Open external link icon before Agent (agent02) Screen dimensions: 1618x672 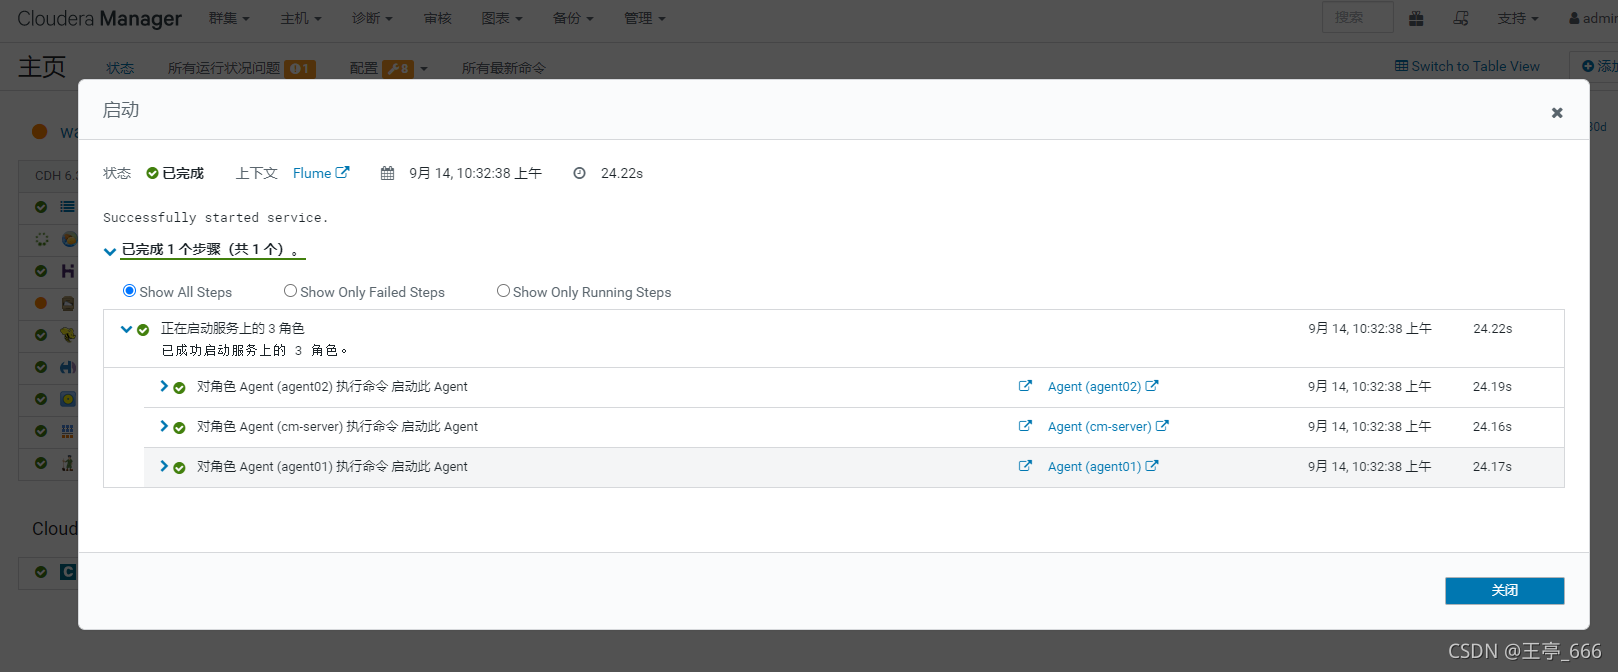[1025, 386]
